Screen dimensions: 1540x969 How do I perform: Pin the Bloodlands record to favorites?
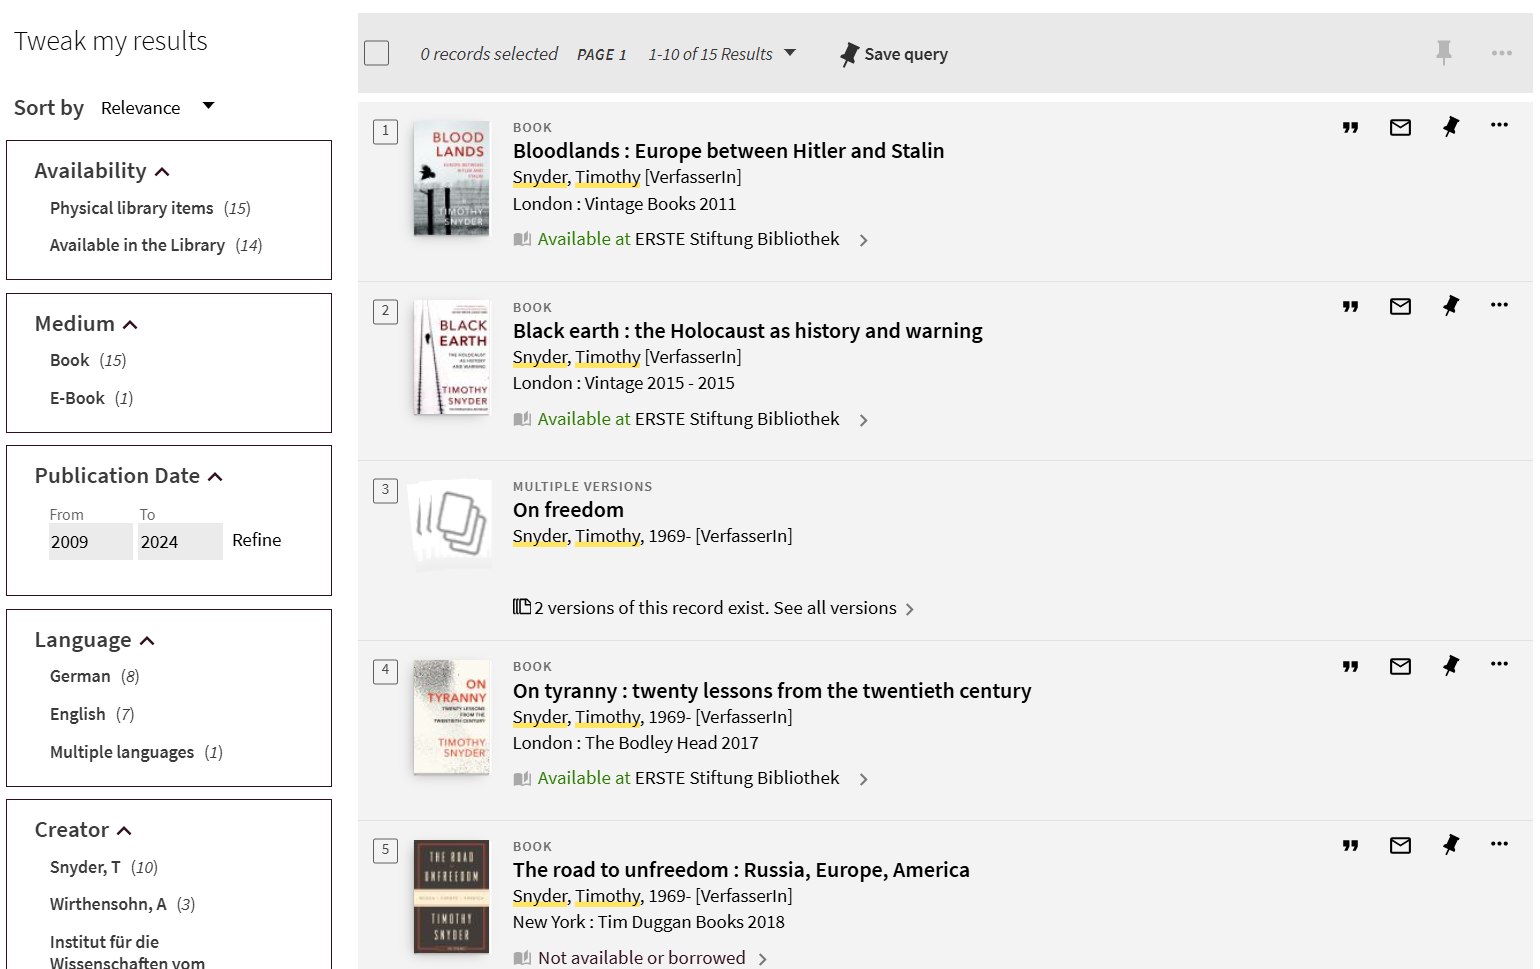[x=1450, y=126]
